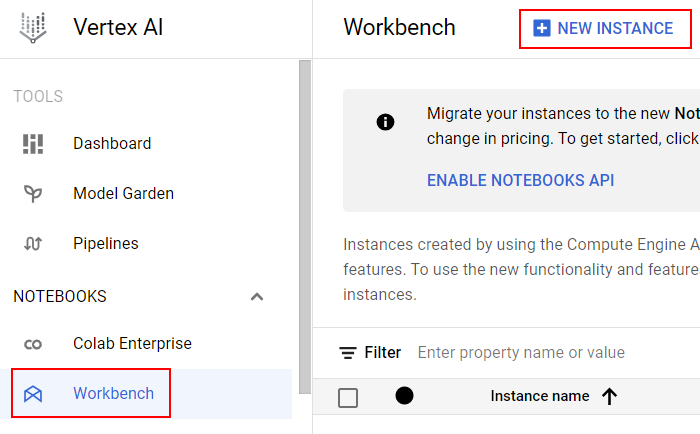Select the Model Garden leaf icon
This screenshot has height=434, width=700.
click(x=33, y=194)
